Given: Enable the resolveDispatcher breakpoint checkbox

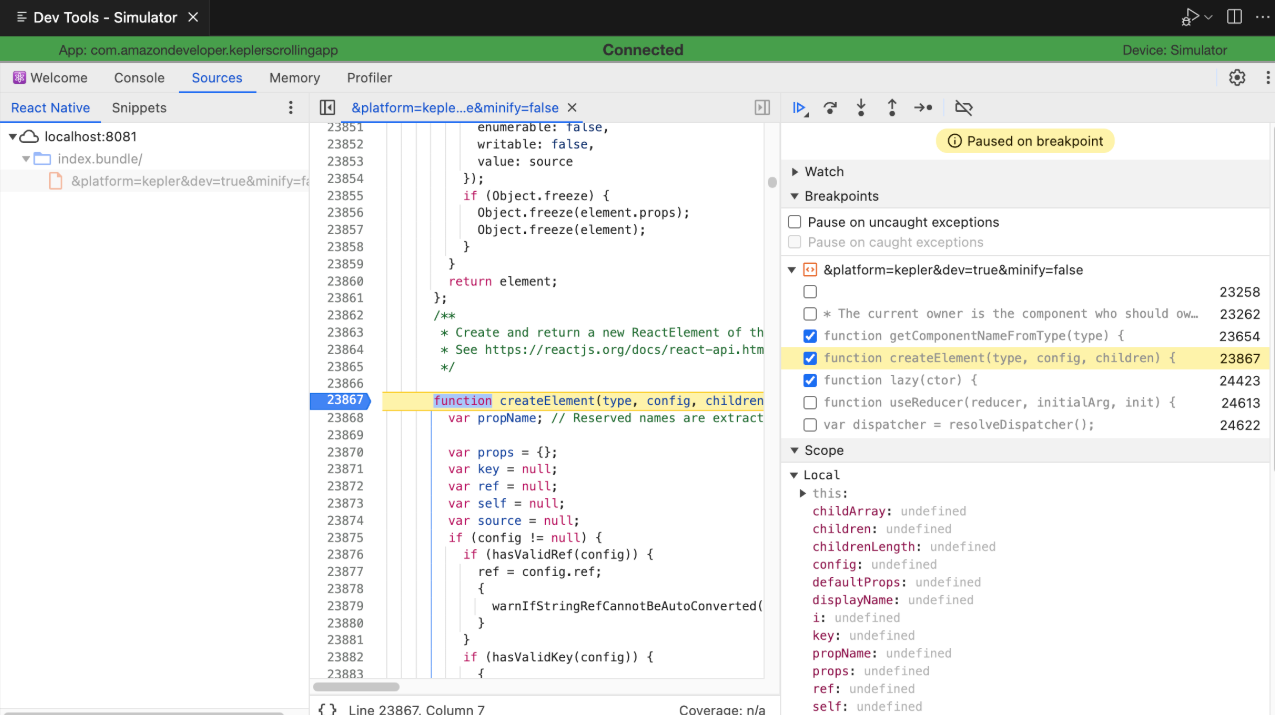Looking at the screenshot, I should click(x=810, y=424).
